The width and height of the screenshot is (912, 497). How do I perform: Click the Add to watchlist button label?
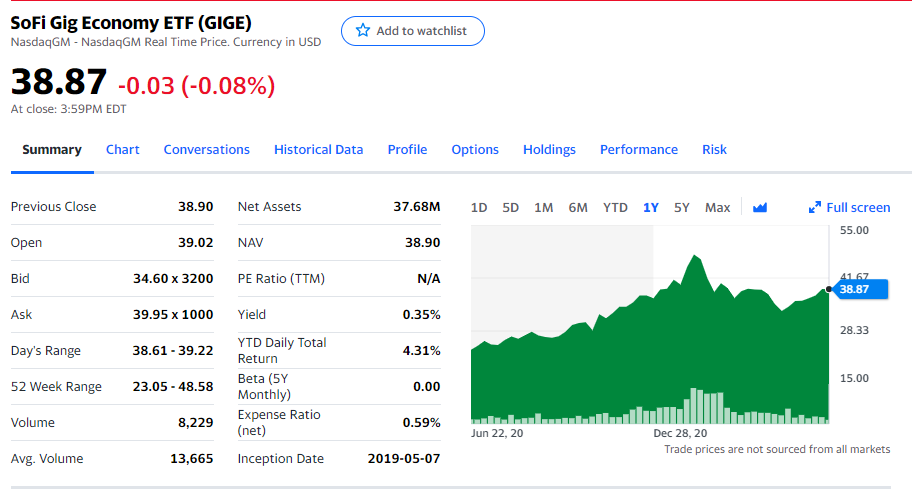pyautogui.click(x=421, y=31)
